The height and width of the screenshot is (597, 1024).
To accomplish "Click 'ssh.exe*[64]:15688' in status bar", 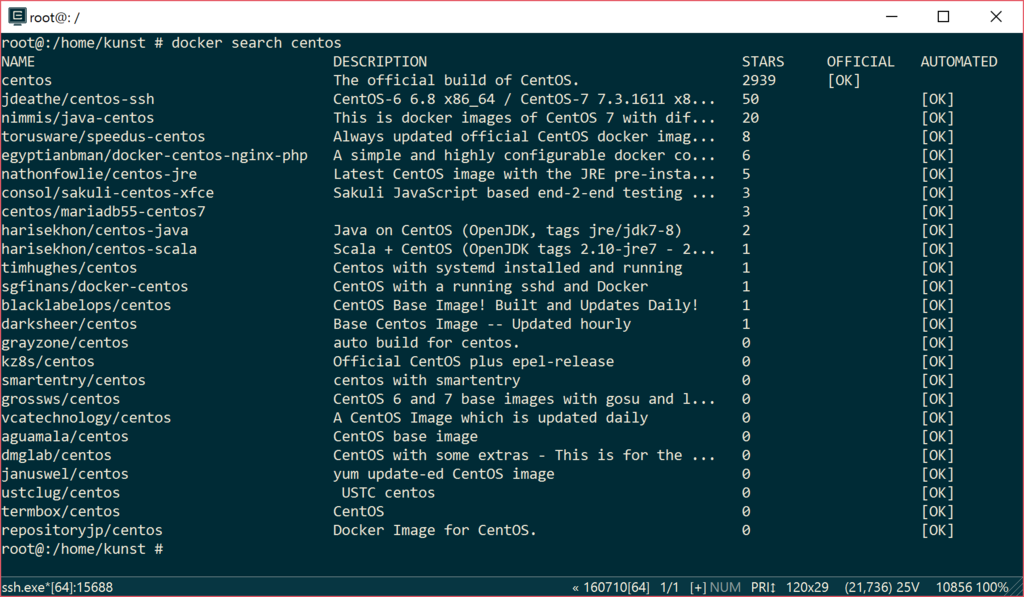I will (x=57, y=587).
